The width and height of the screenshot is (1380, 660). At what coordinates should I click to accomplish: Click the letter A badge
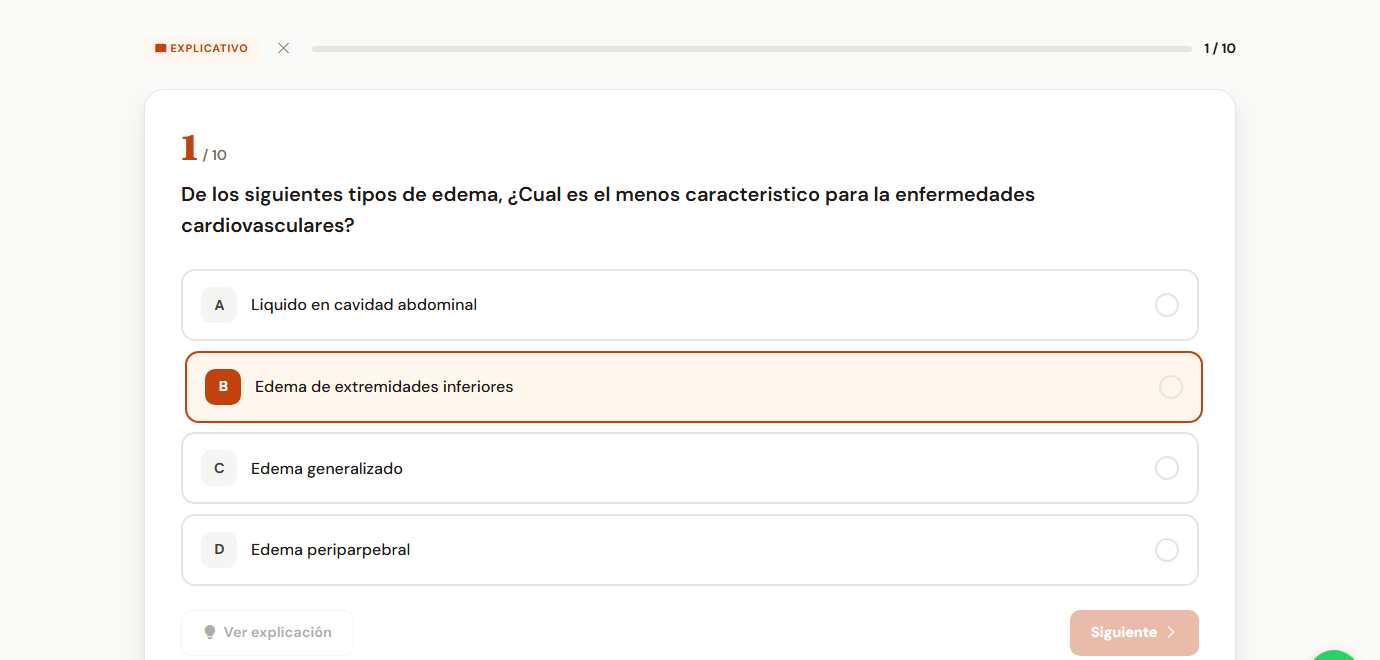click(219, 305)
